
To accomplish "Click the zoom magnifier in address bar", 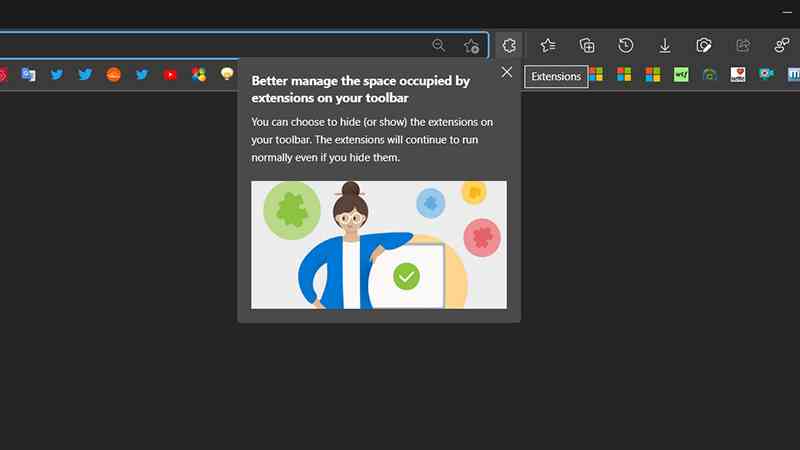I will click(x=439, y=45).
